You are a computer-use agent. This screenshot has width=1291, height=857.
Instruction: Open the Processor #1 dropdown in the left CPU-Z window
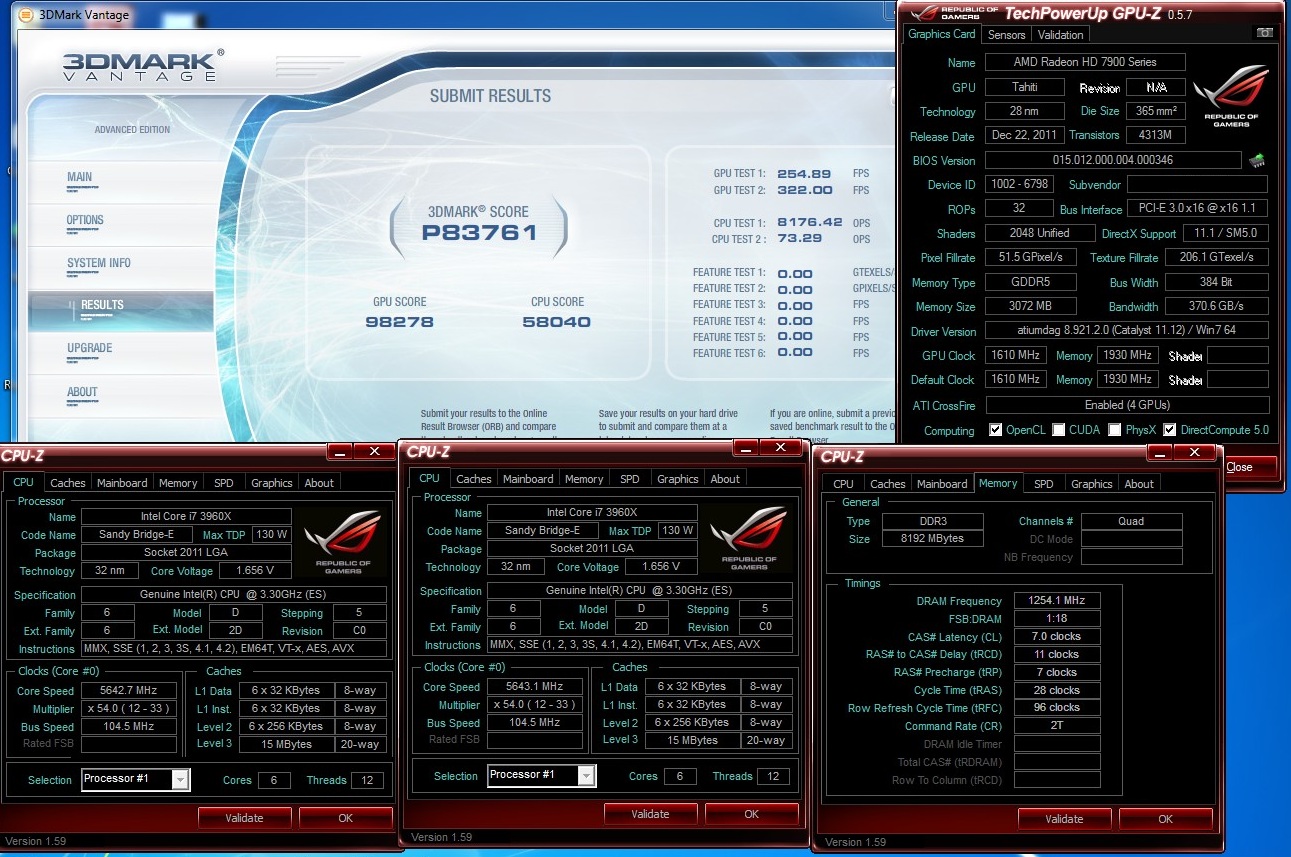click(x=180, y=779)
